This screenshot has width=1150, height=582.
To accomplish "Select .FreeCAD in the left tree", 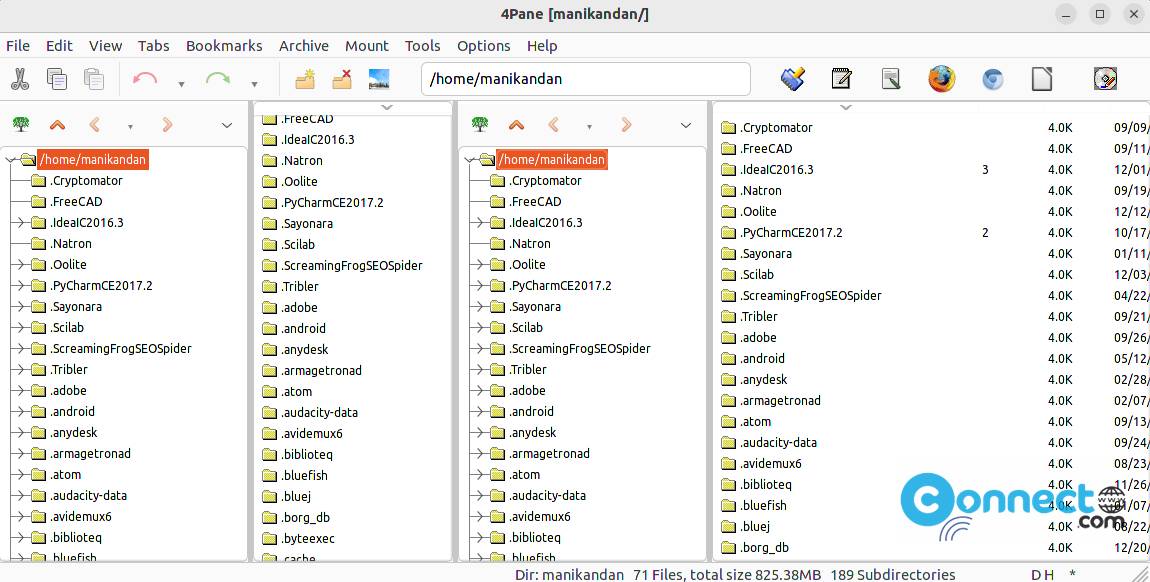I will [x=76, y=202].
